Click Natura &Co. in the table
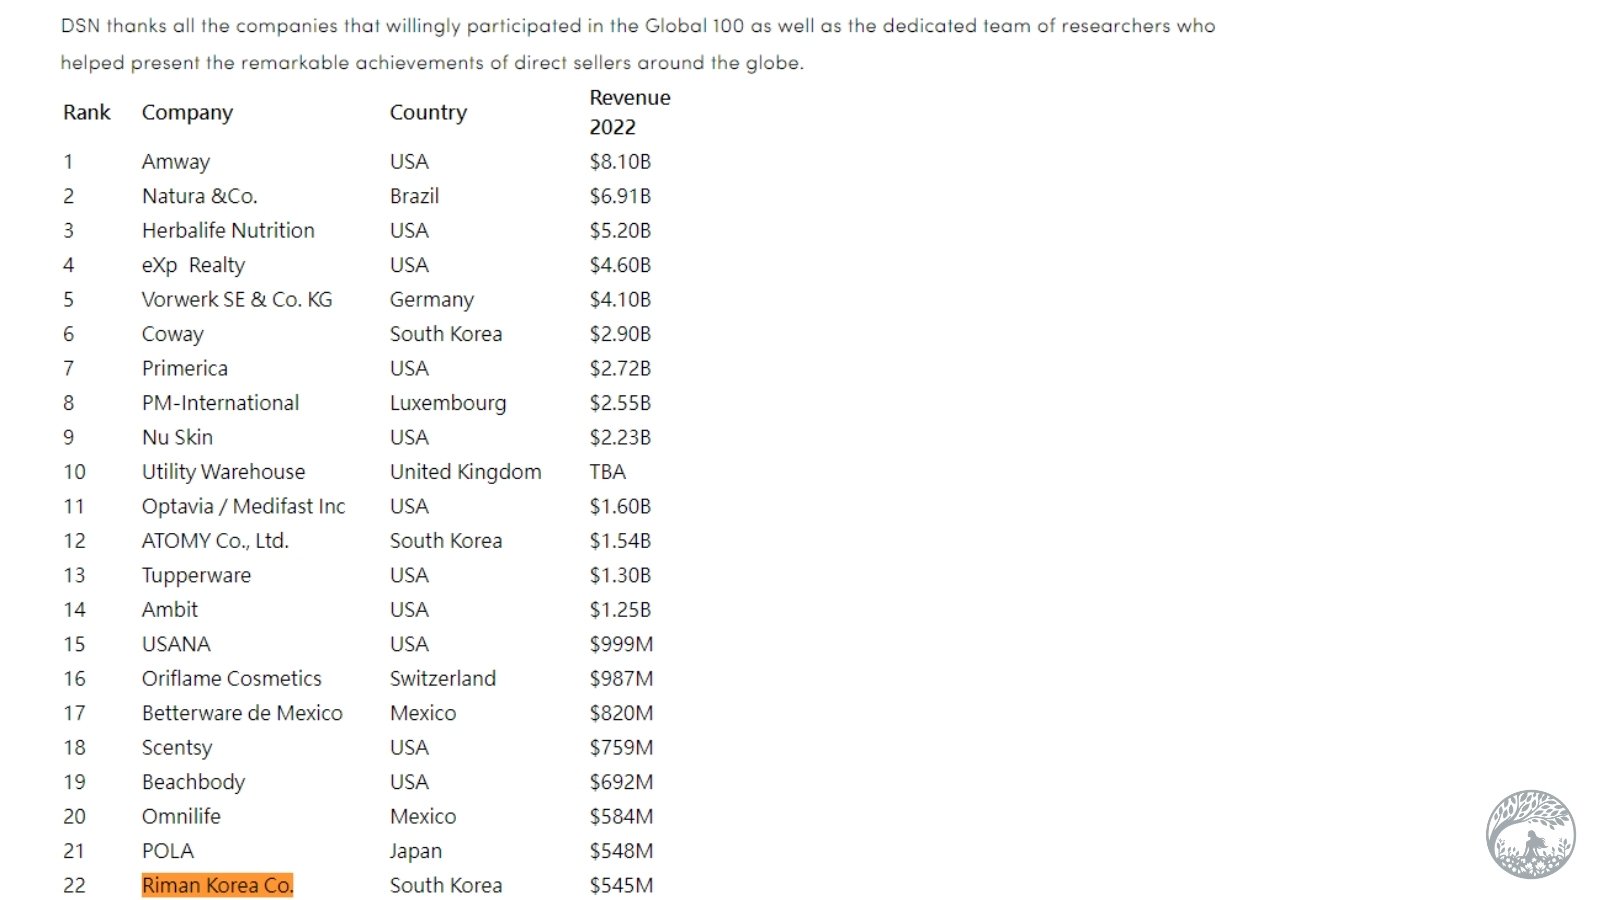 pyautogui.click(x=200, y=196)
